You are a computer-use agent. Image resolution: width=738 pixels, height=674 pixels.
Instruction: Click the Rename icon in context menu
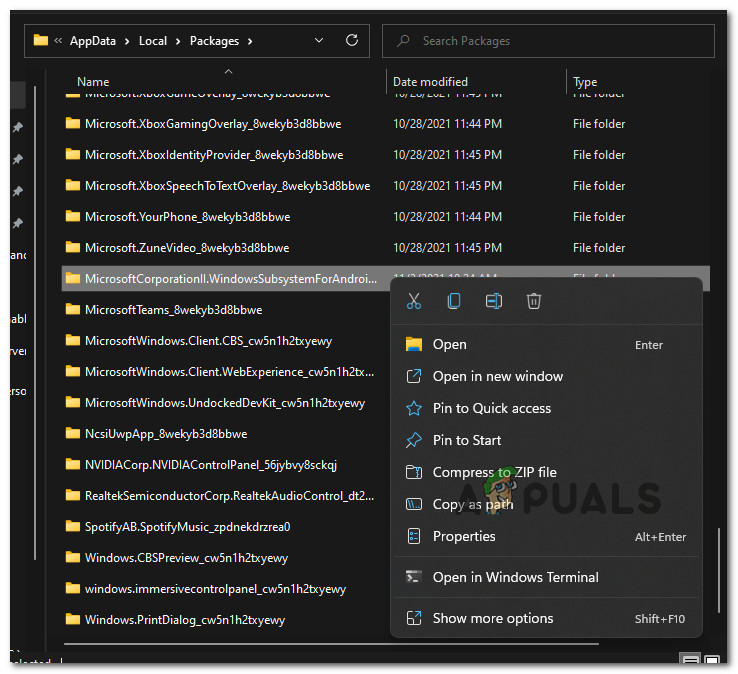point(494,301)
